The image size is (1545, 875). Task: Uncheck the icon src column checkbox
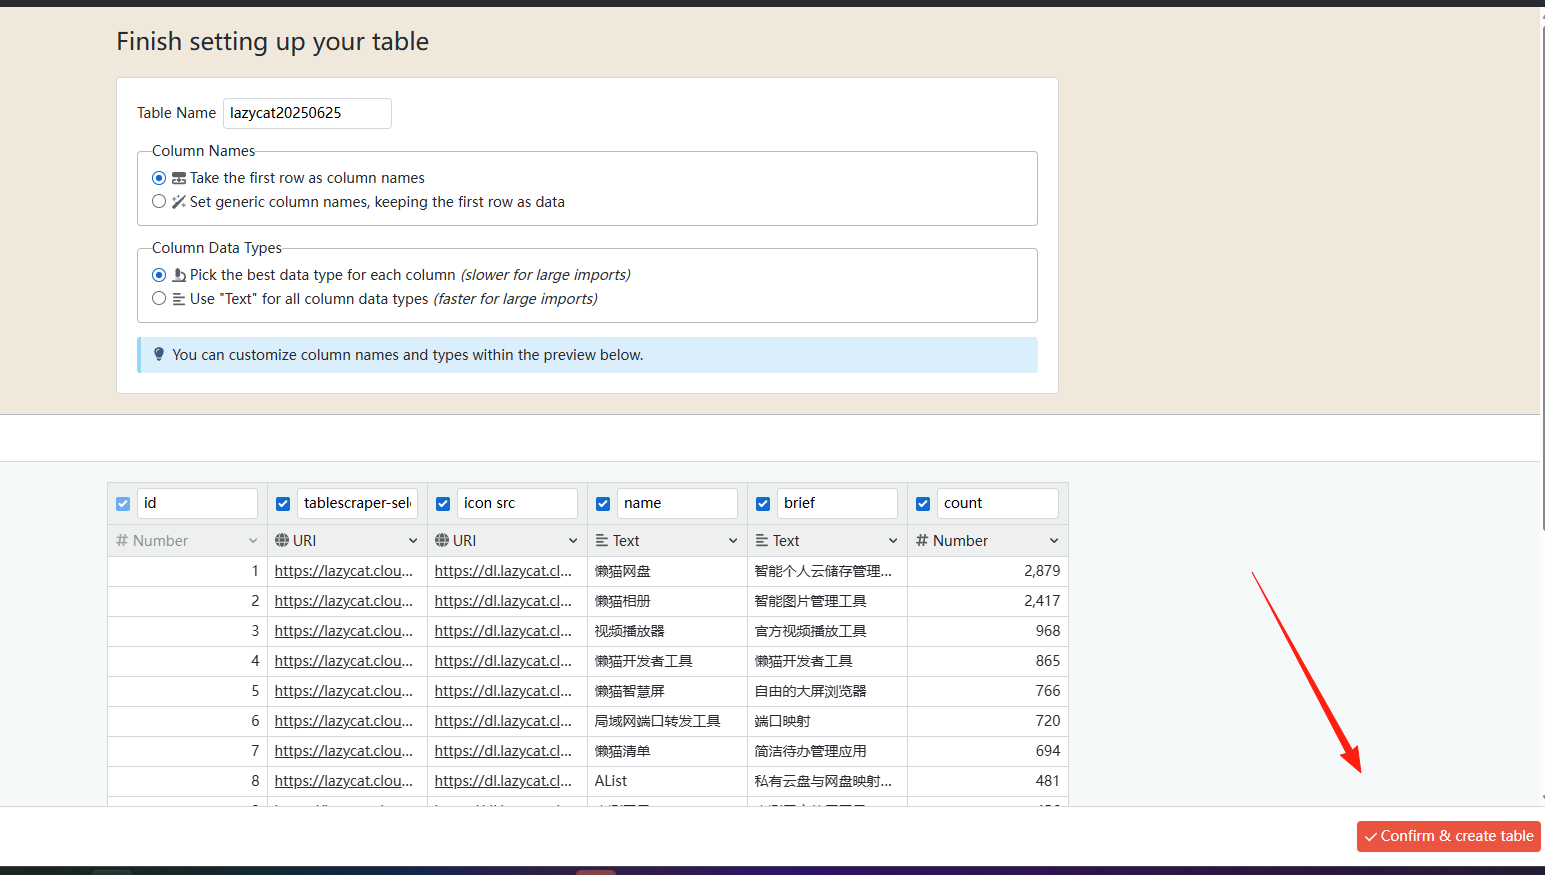[x=443, y=504]
